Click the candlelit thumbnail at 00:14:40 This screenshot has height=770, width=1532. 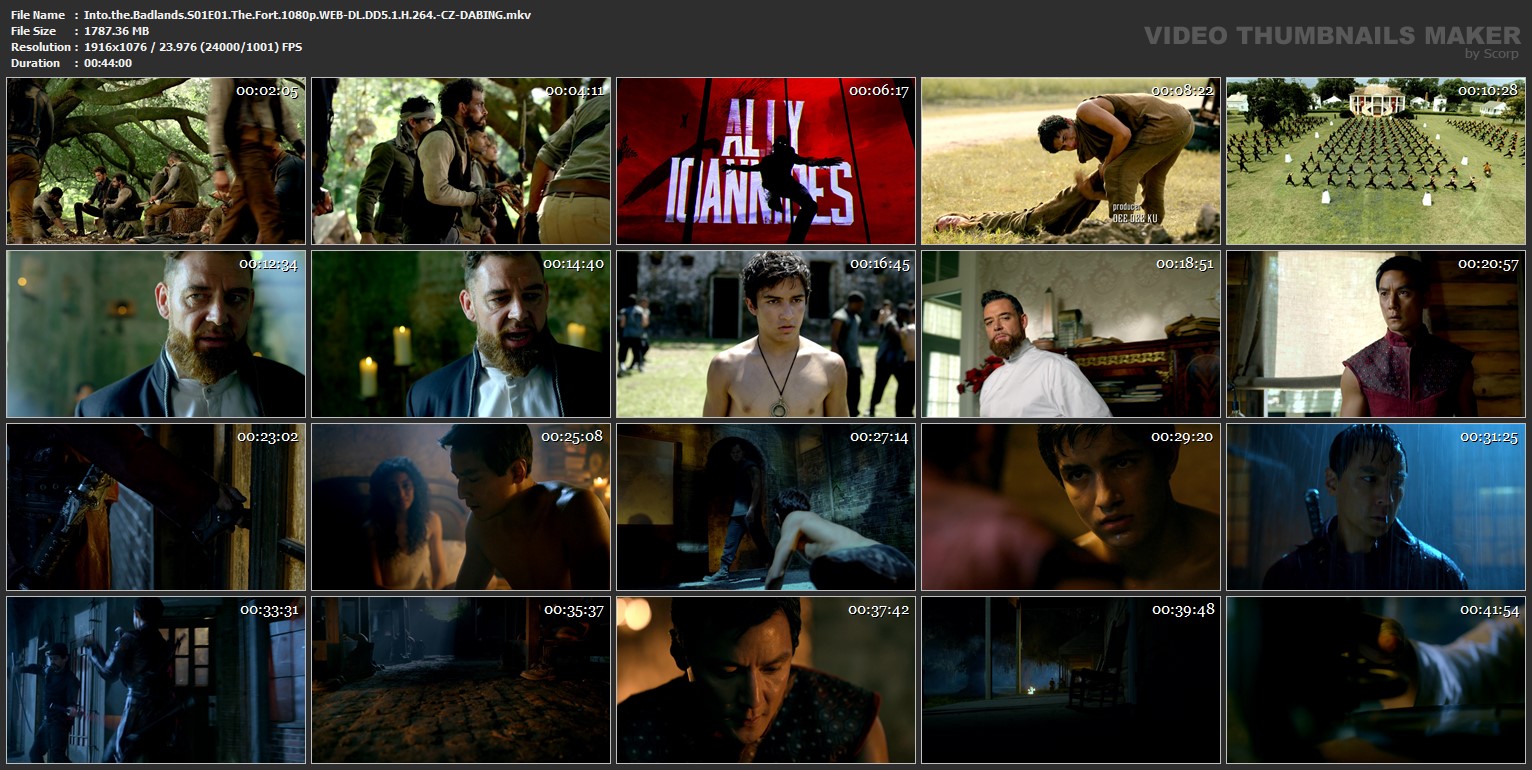[461, 334]
